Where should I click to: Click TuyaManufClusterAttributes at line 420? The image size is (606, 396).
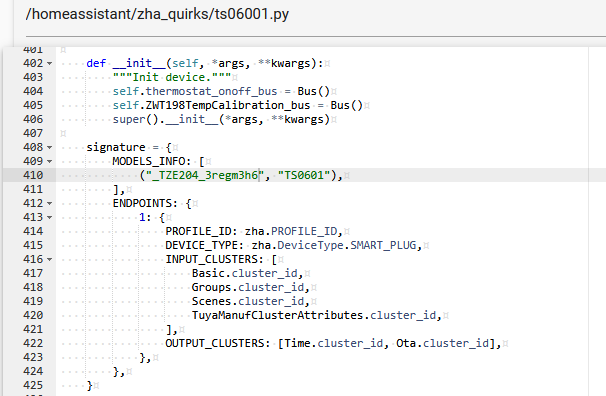277,316
